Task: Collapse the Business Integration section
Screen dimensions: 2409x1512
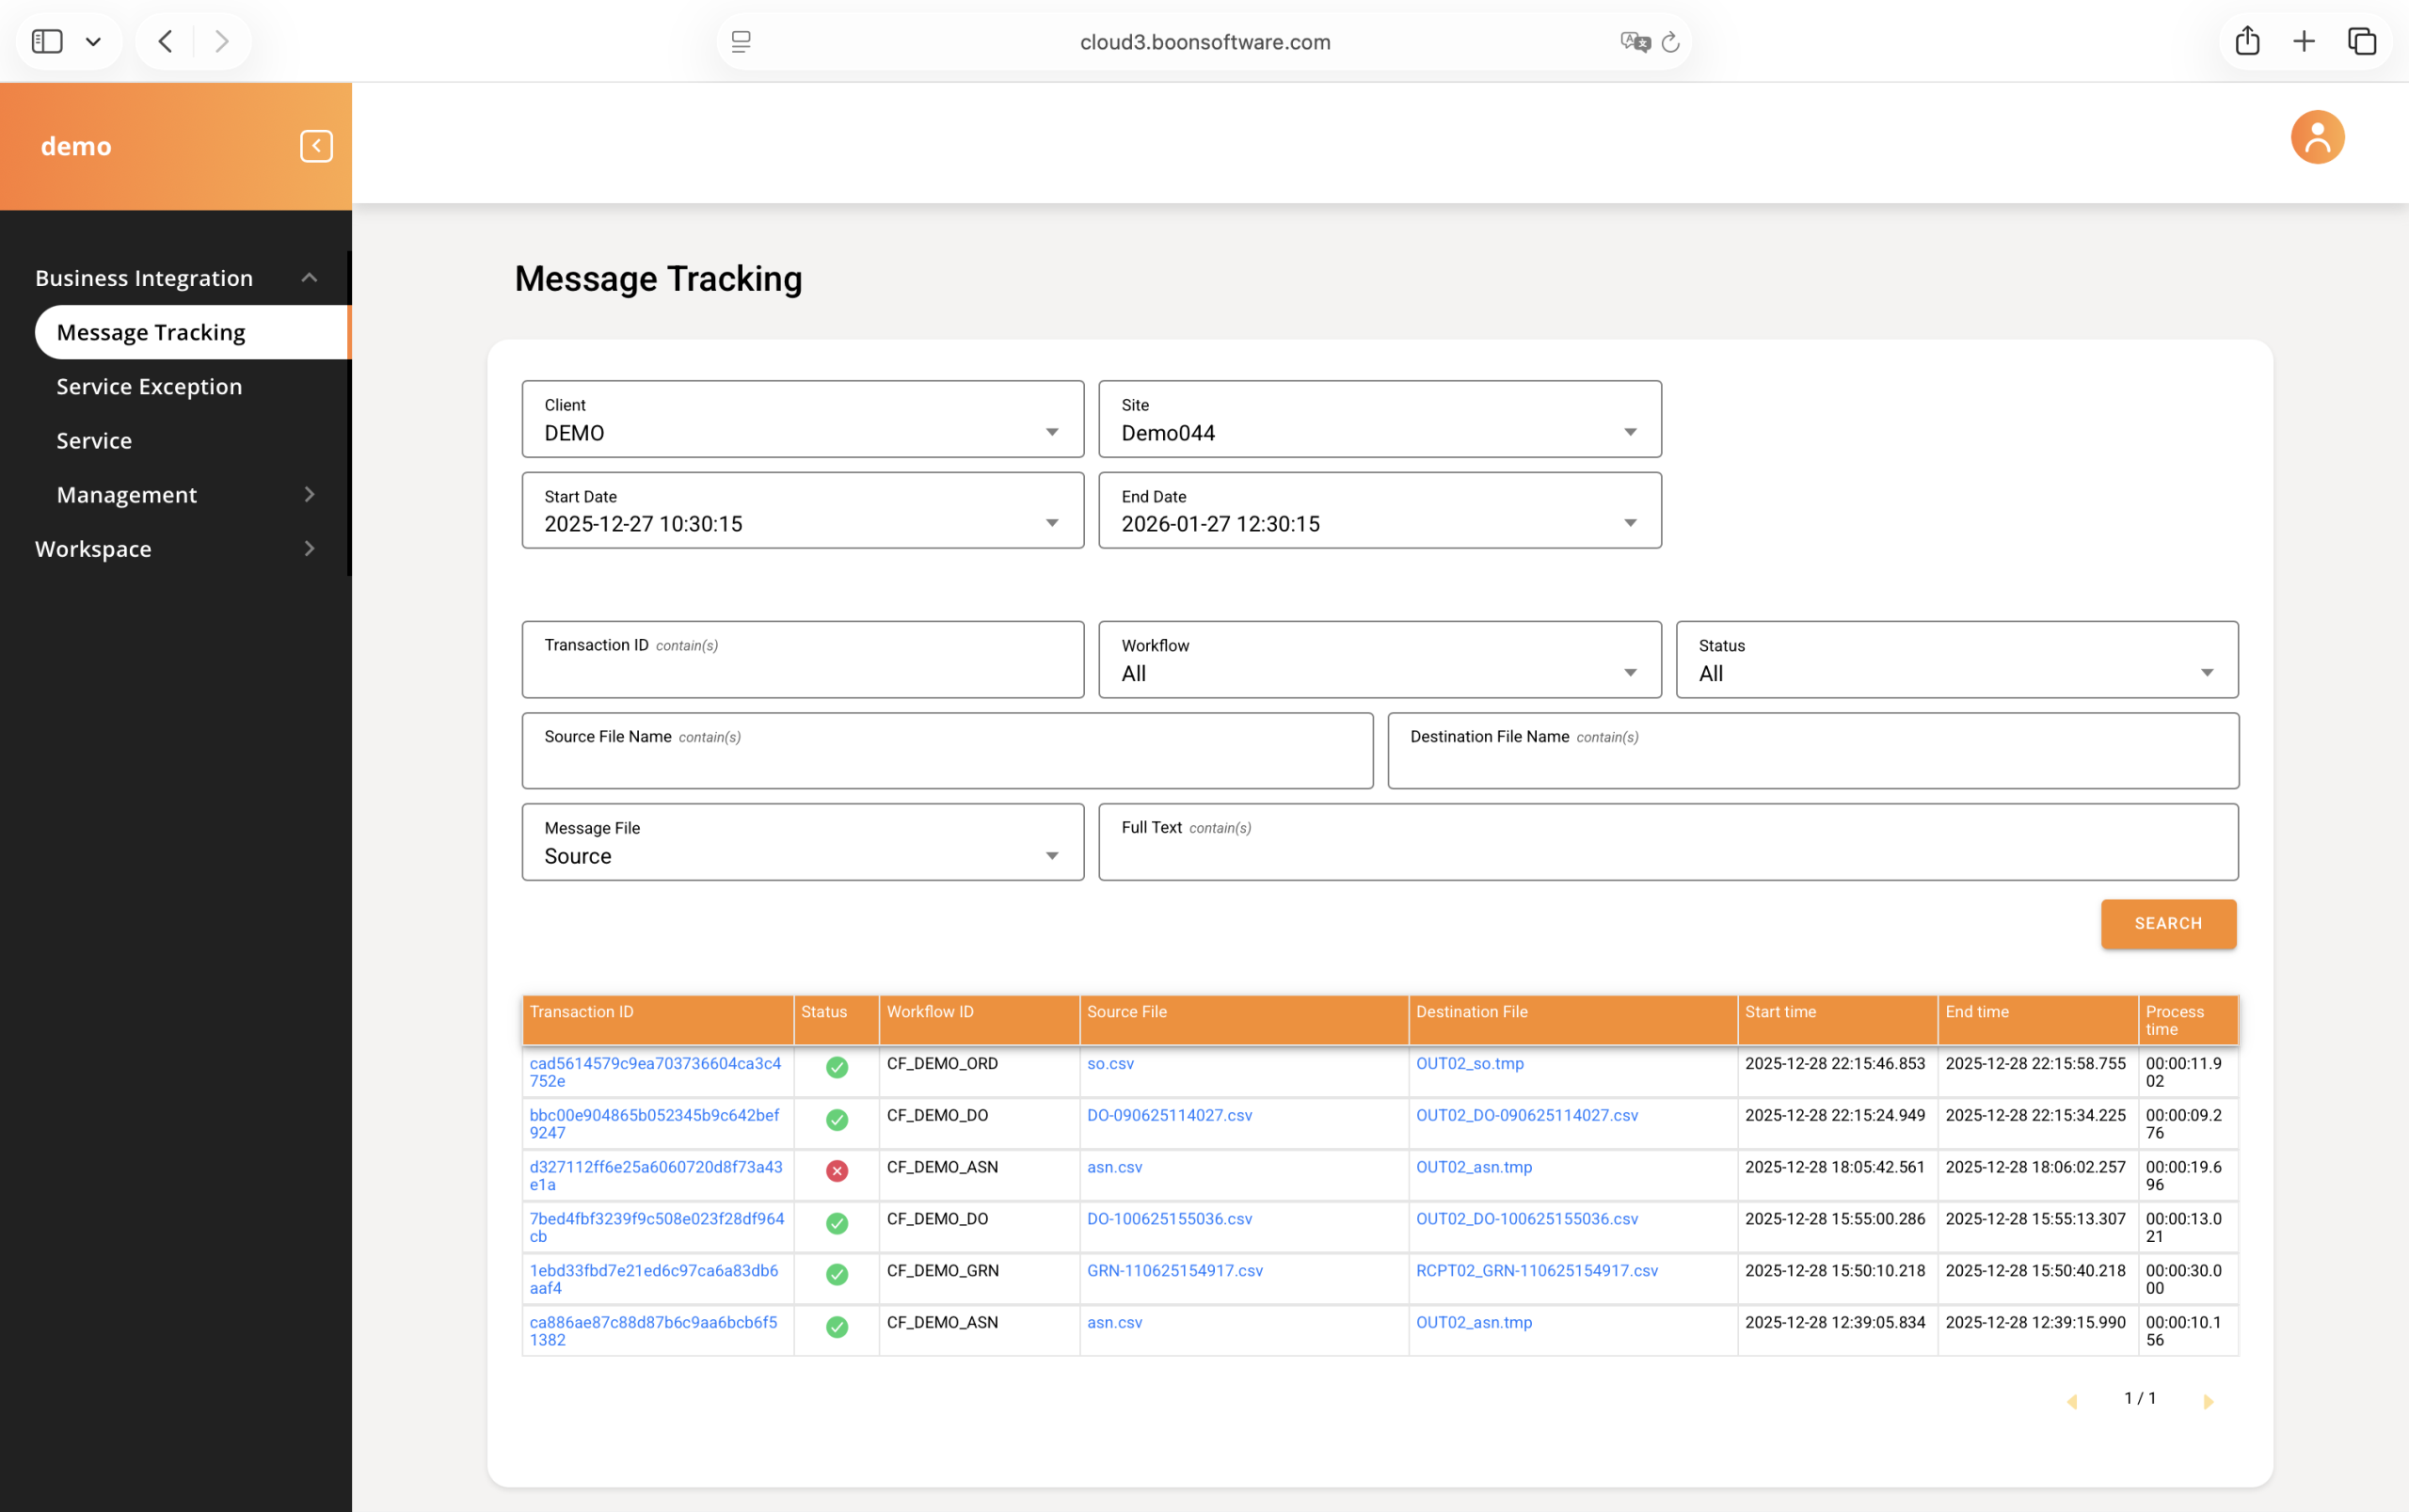Action: coord(175,278)
